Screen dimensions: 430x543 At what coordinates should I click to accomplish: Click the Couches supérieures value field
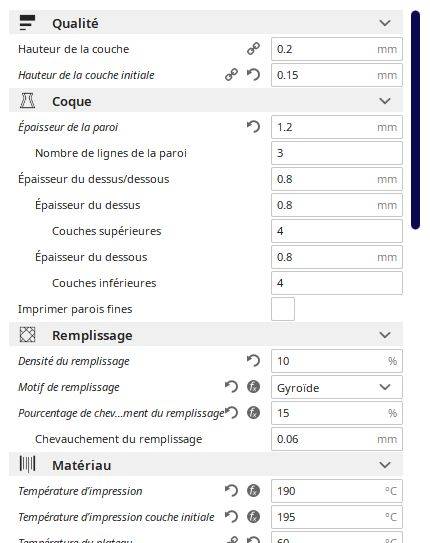337,231
